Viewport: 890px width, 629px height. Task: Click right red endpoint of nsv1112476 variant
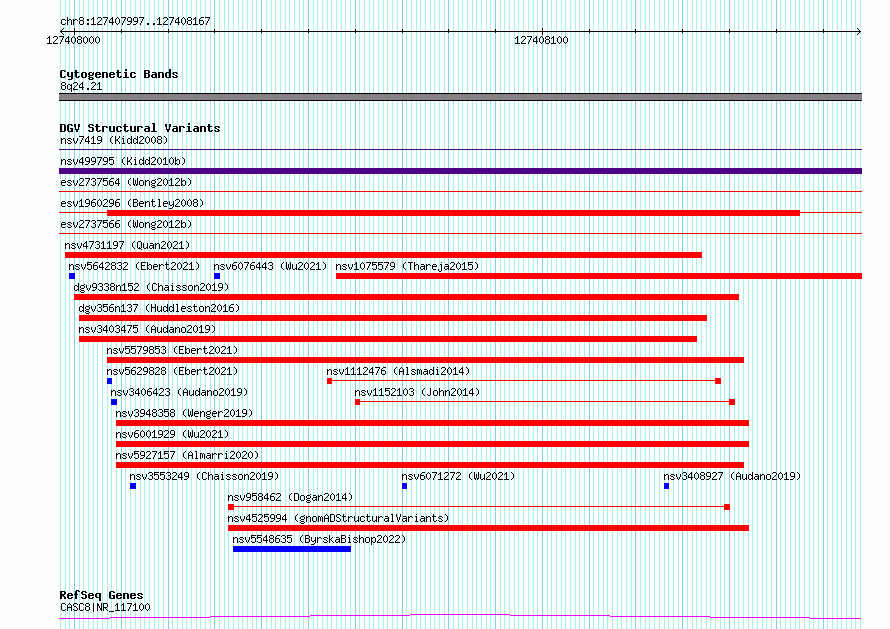pyautogui.click(x=718, y=381)
